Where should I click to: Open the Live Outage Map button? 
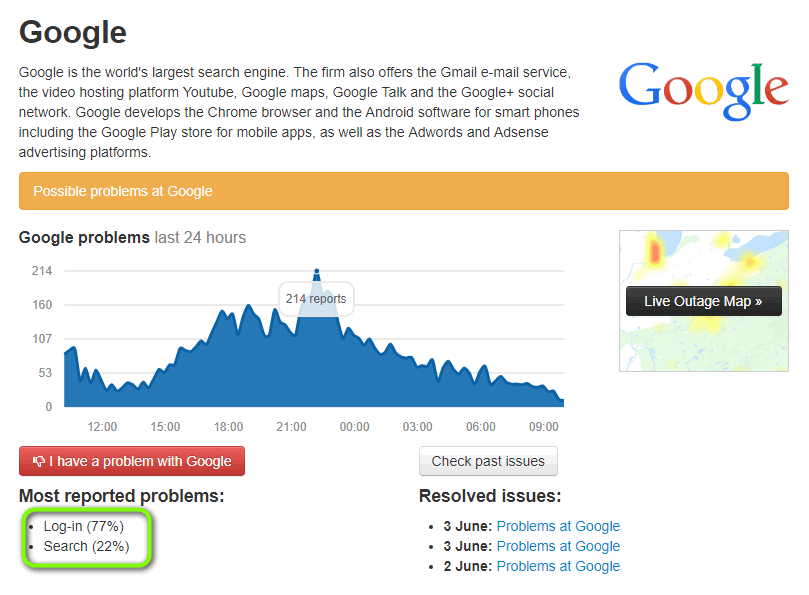point(704,301)
